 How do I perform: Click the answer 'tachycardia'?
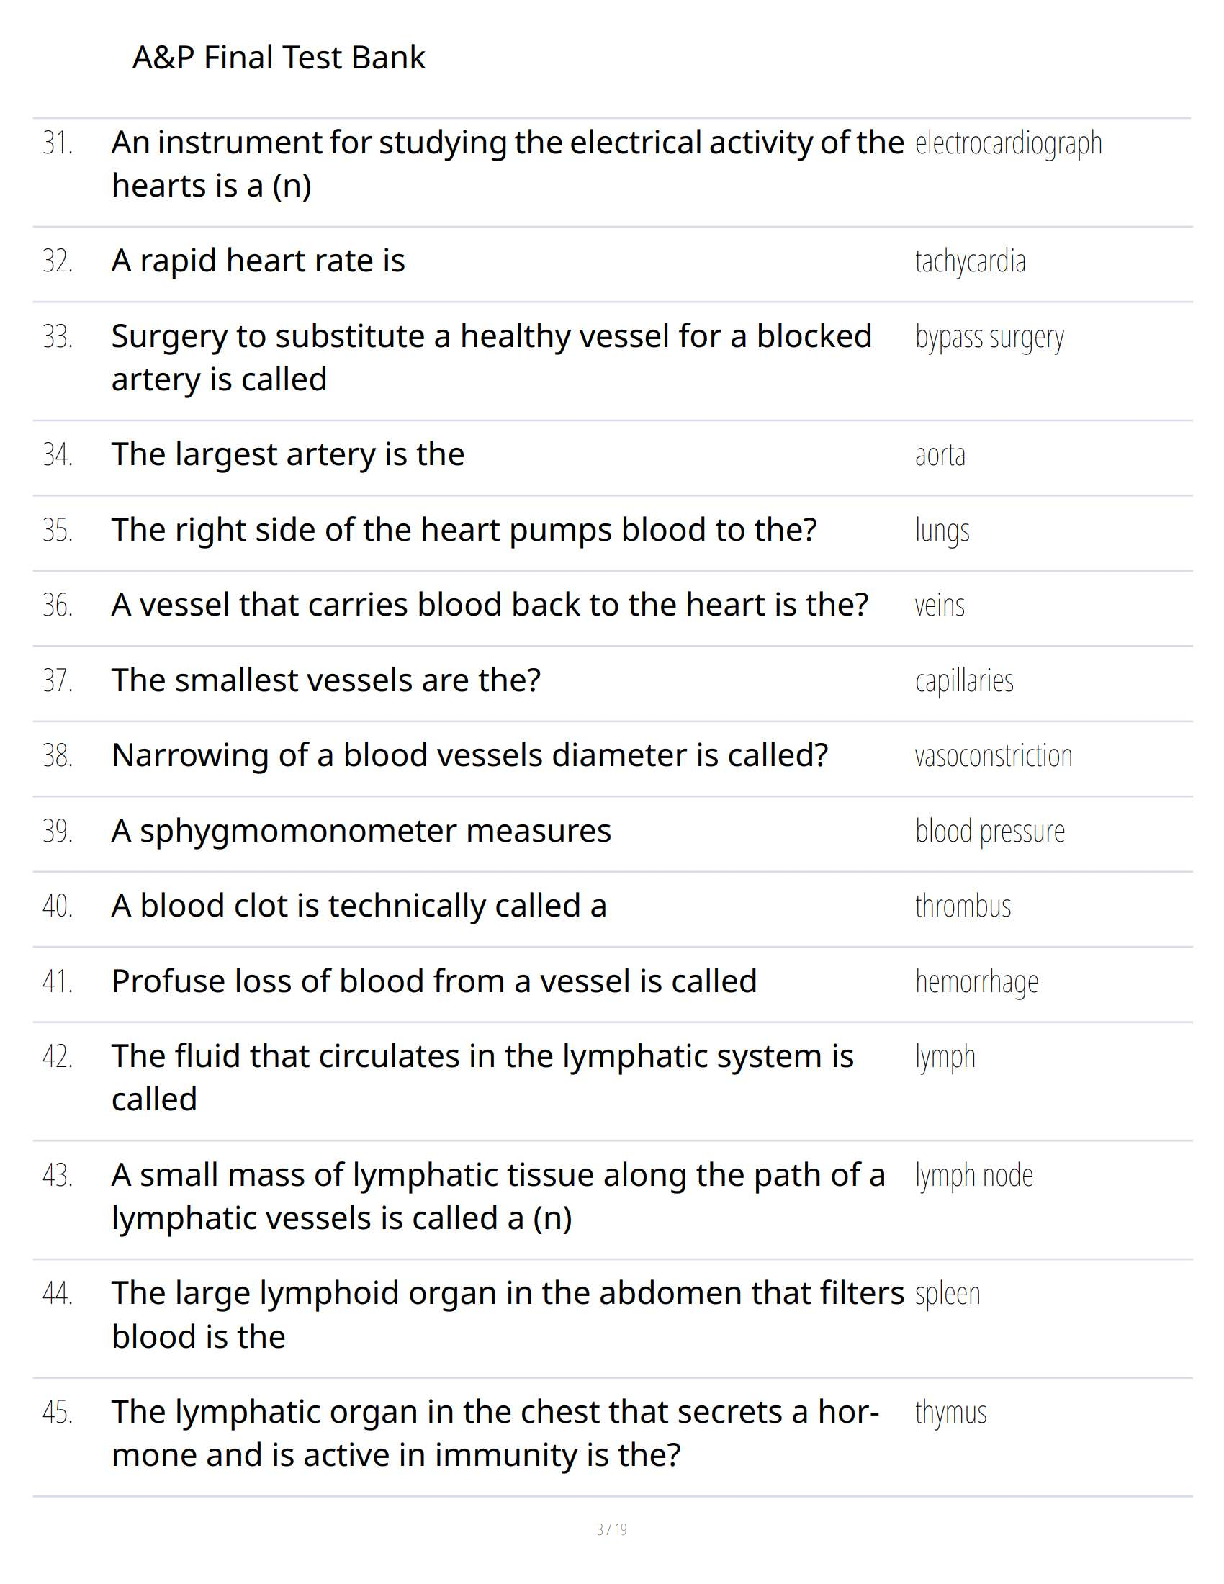click(x=970, y=262)
